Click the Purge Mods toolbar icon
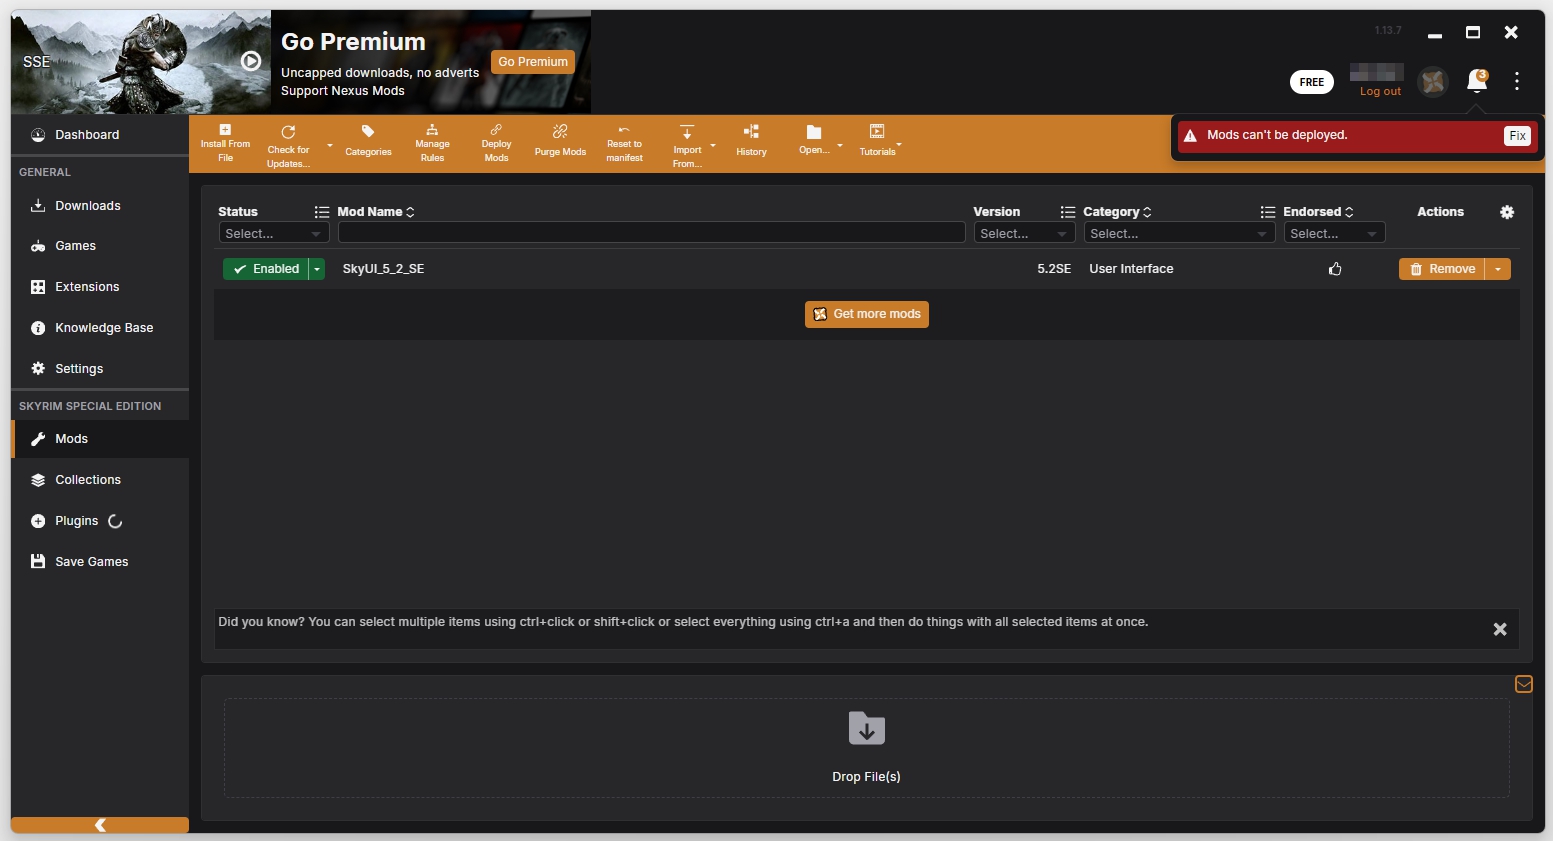This screenshot has width=1553, height=841. pos(560,132)
